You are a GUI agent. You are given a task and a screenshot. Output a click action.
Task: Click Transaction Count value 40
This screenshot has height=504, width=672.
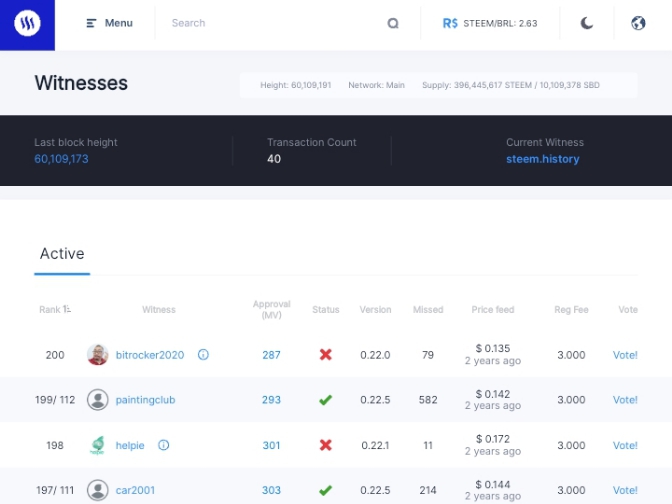point(274,159)
